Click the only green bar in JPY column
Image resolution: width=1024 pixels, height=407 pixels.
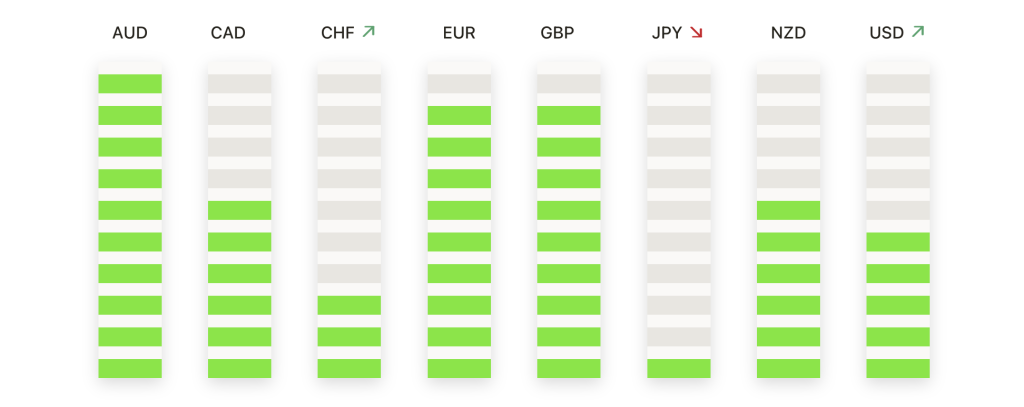tap(679, 368)
